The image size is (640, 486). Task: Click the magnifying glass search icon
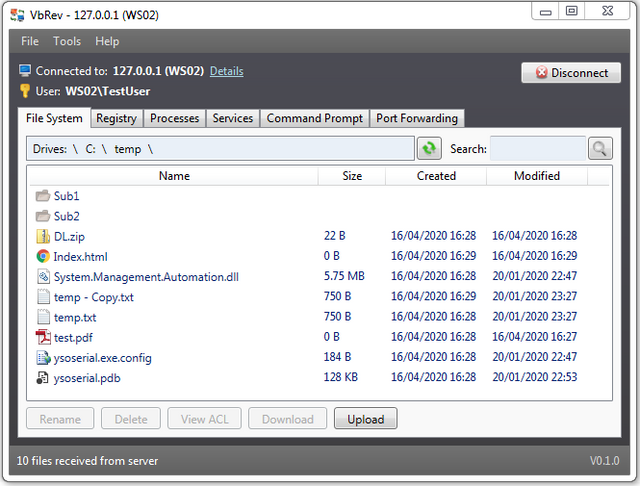tap(600, 149)
